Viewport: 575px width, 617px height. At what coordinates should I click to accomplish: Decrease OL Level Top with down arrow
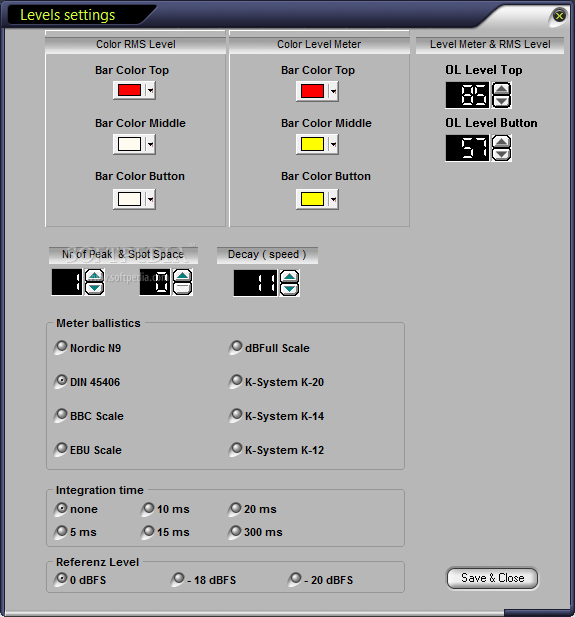click(x=501, y=101)
